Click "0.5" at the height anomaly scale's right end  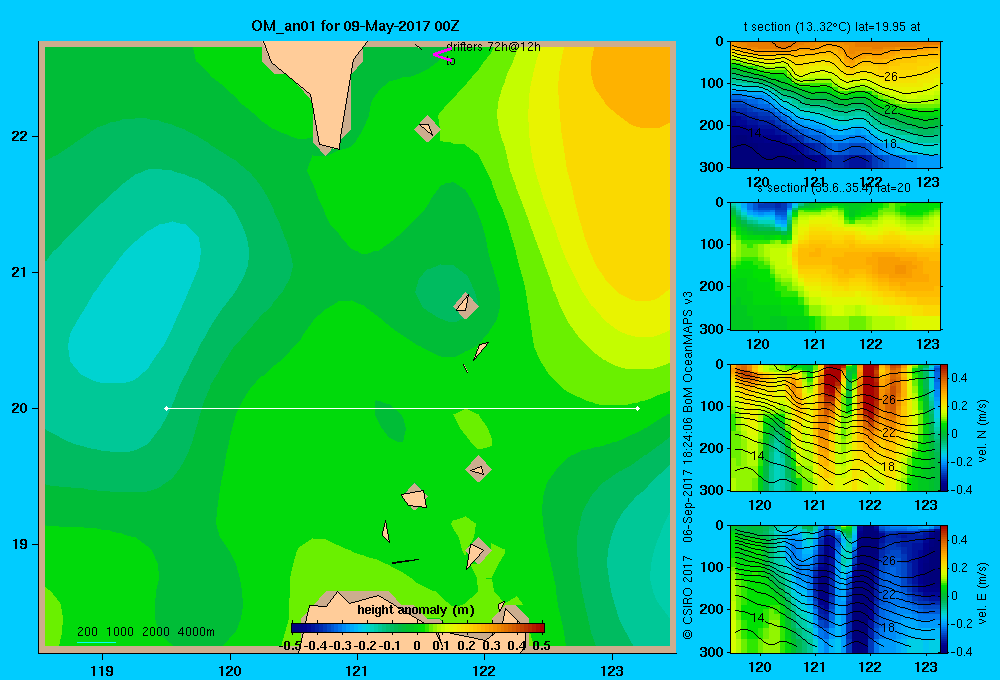[541, 646]
